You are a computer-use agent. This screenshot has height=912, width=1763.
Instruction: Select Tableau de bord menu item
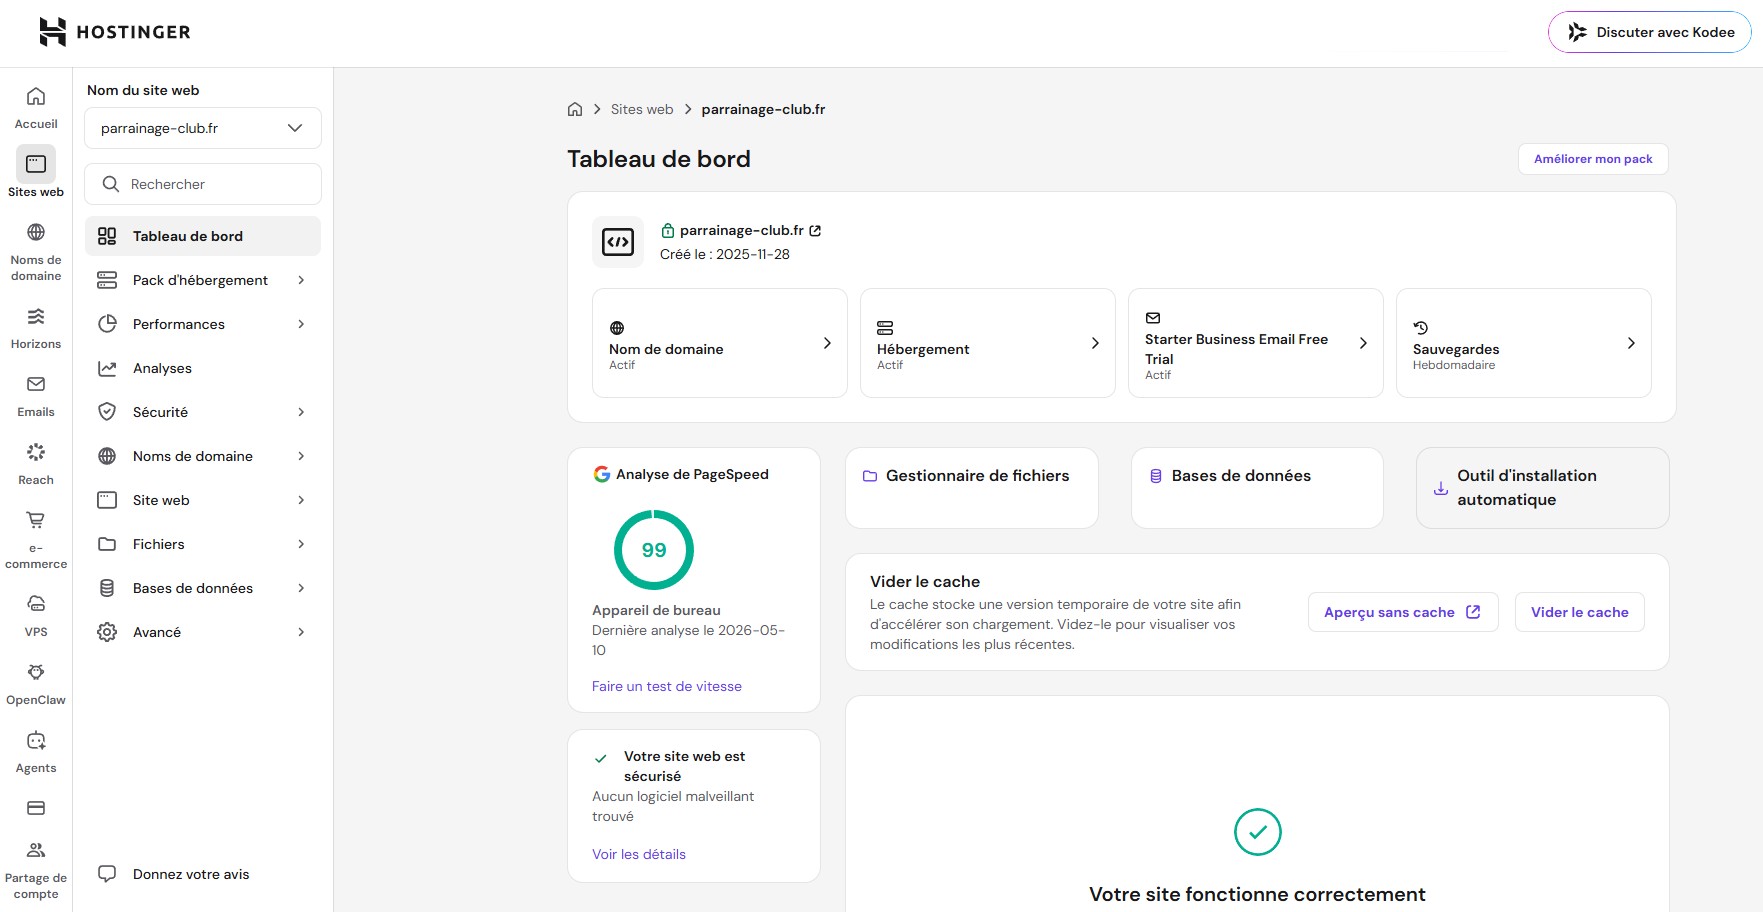point(203,236)
